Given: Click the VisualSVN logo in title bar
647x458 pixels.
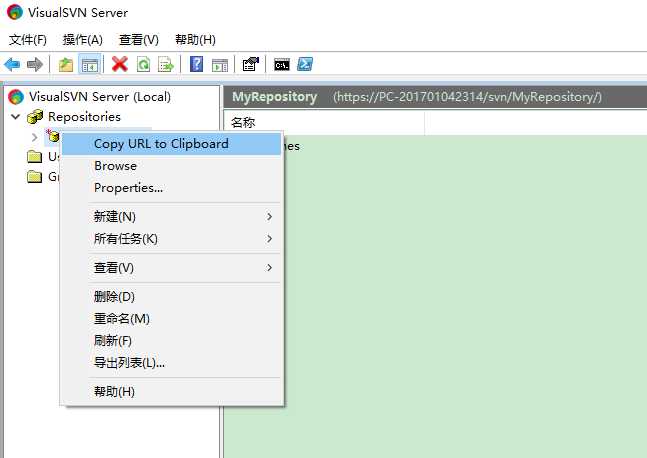Looking at the screenshot, I should coord(15,12).
